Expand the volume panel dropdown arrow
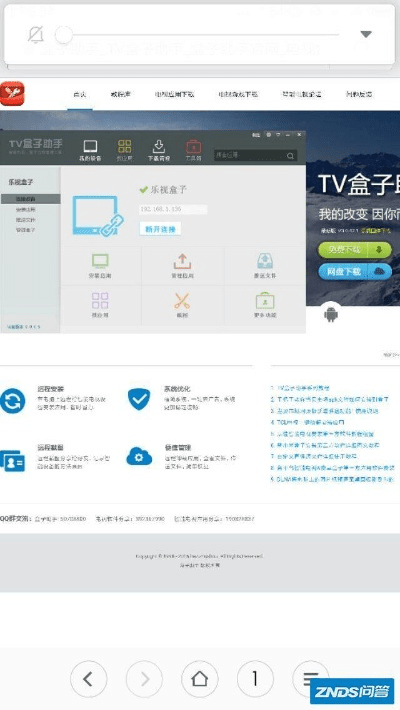 366,34
